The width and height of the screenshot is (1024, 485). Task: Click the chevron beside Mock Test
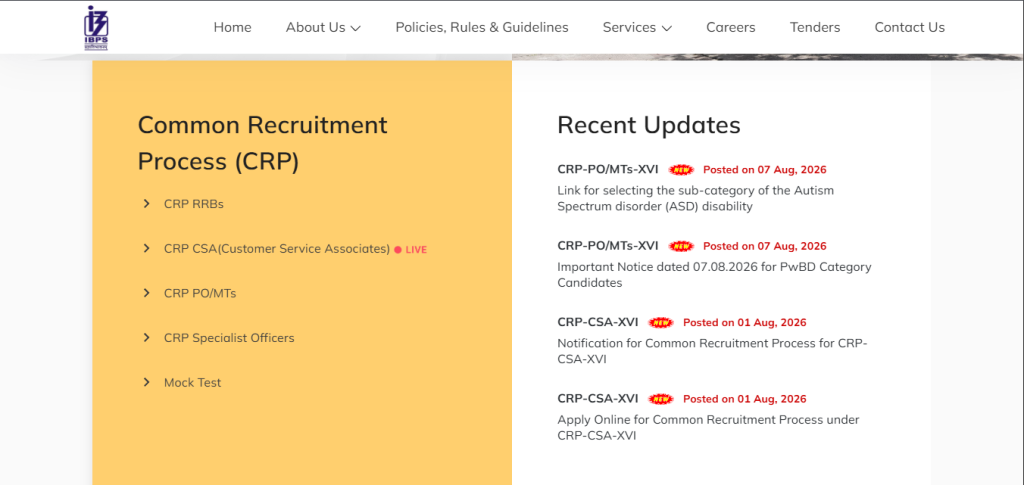pyautogui.click(x=146, y=382)
